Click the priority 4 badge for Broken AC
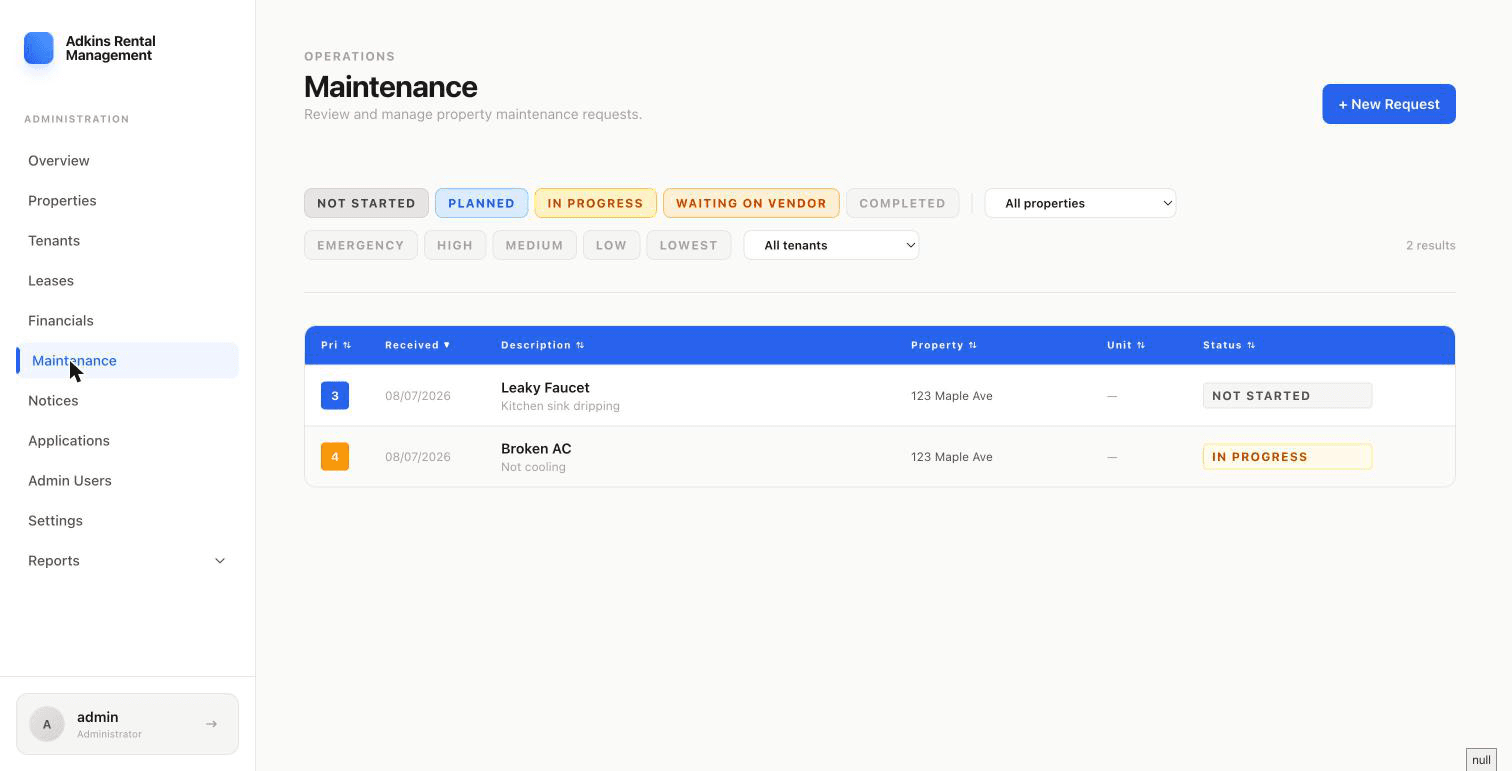1512x771 pixels. [x=335, y=457]
